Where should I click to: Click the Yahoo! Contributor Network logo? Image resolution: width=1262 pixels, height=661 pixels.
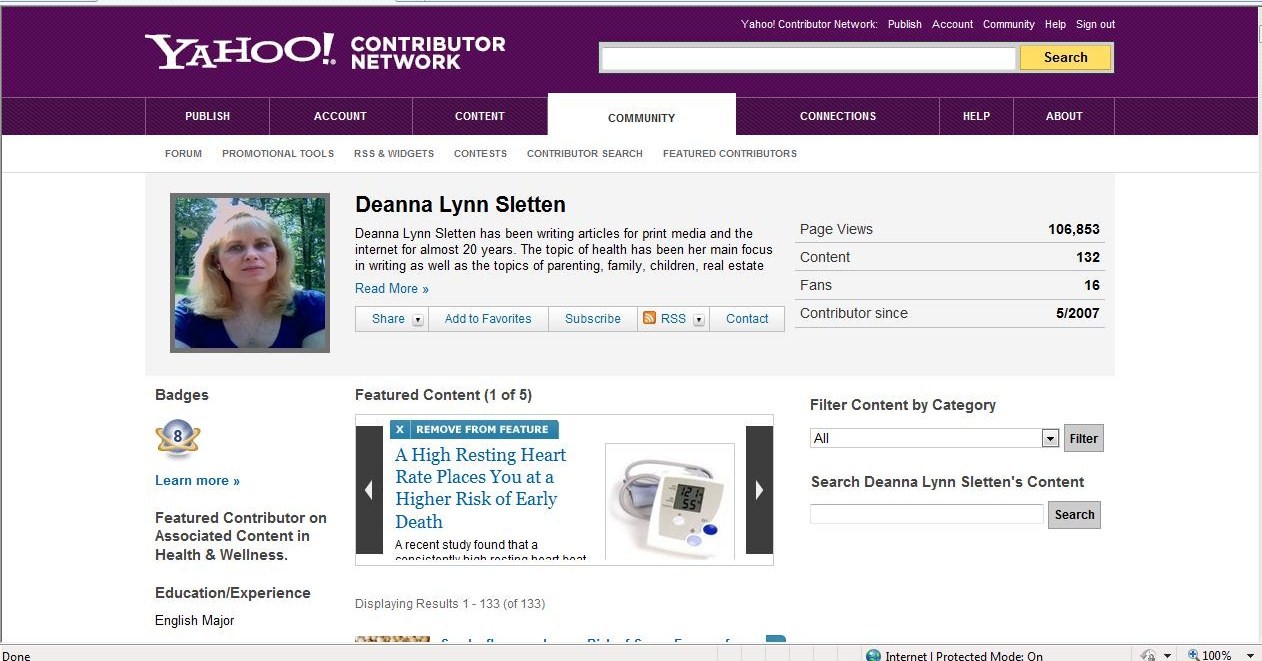point(325,52)
